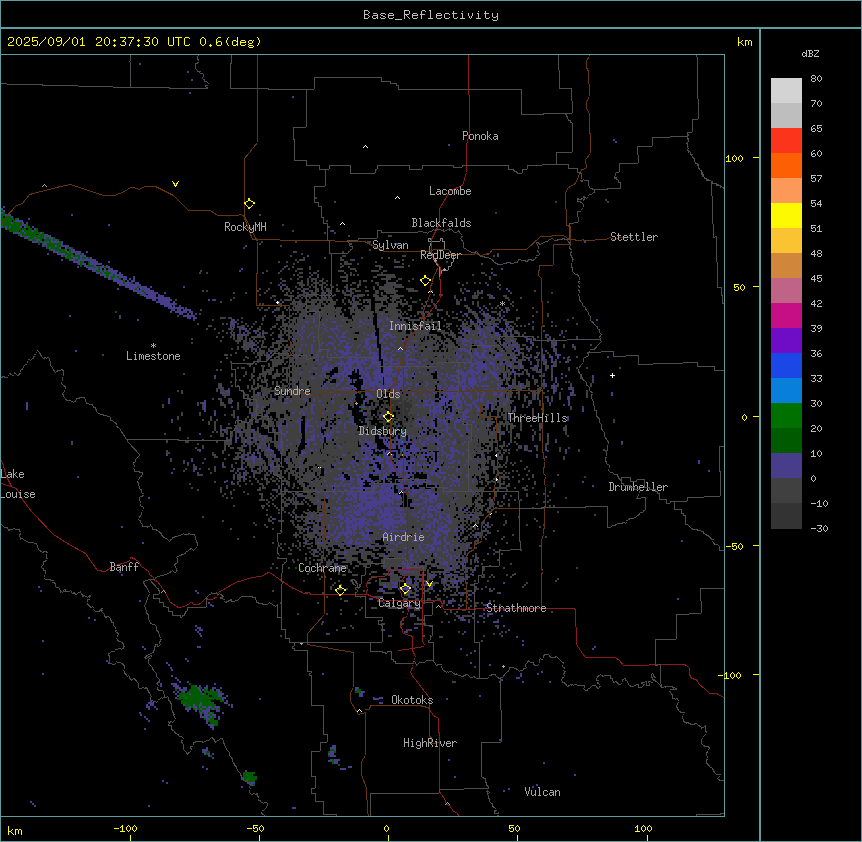The image size is (862, 842).
Task: Click the white plus marker east of ThreeHills
Action: (612, 375)
